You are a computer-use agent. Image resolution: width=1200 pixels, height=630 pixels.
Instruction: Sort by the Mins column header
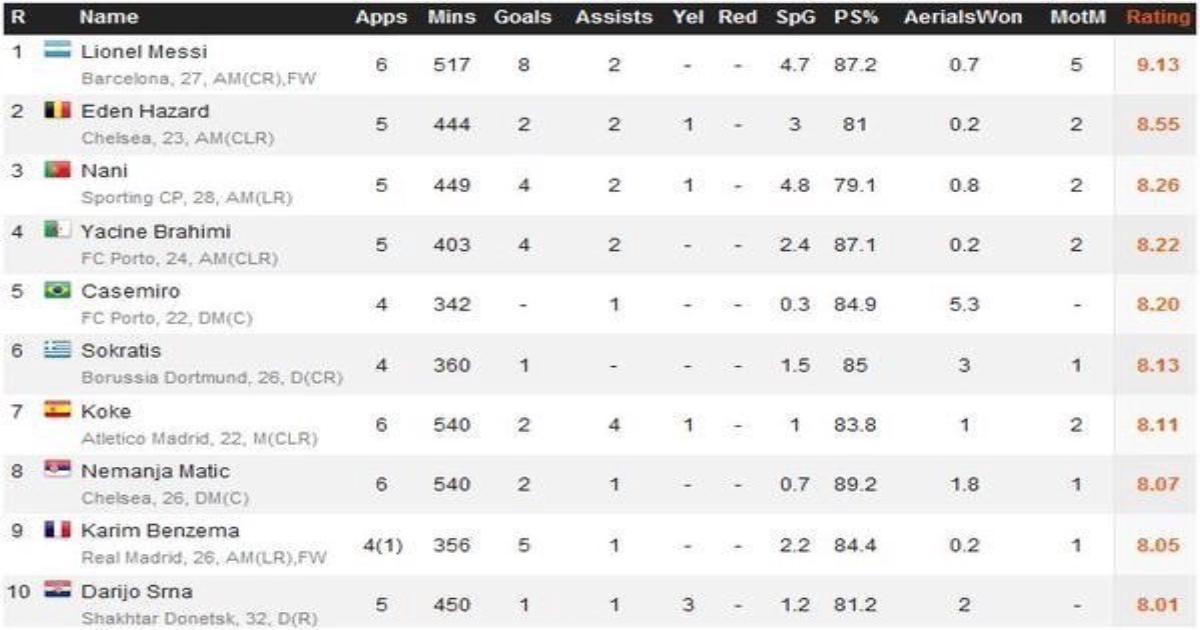[x=451, y=17]
